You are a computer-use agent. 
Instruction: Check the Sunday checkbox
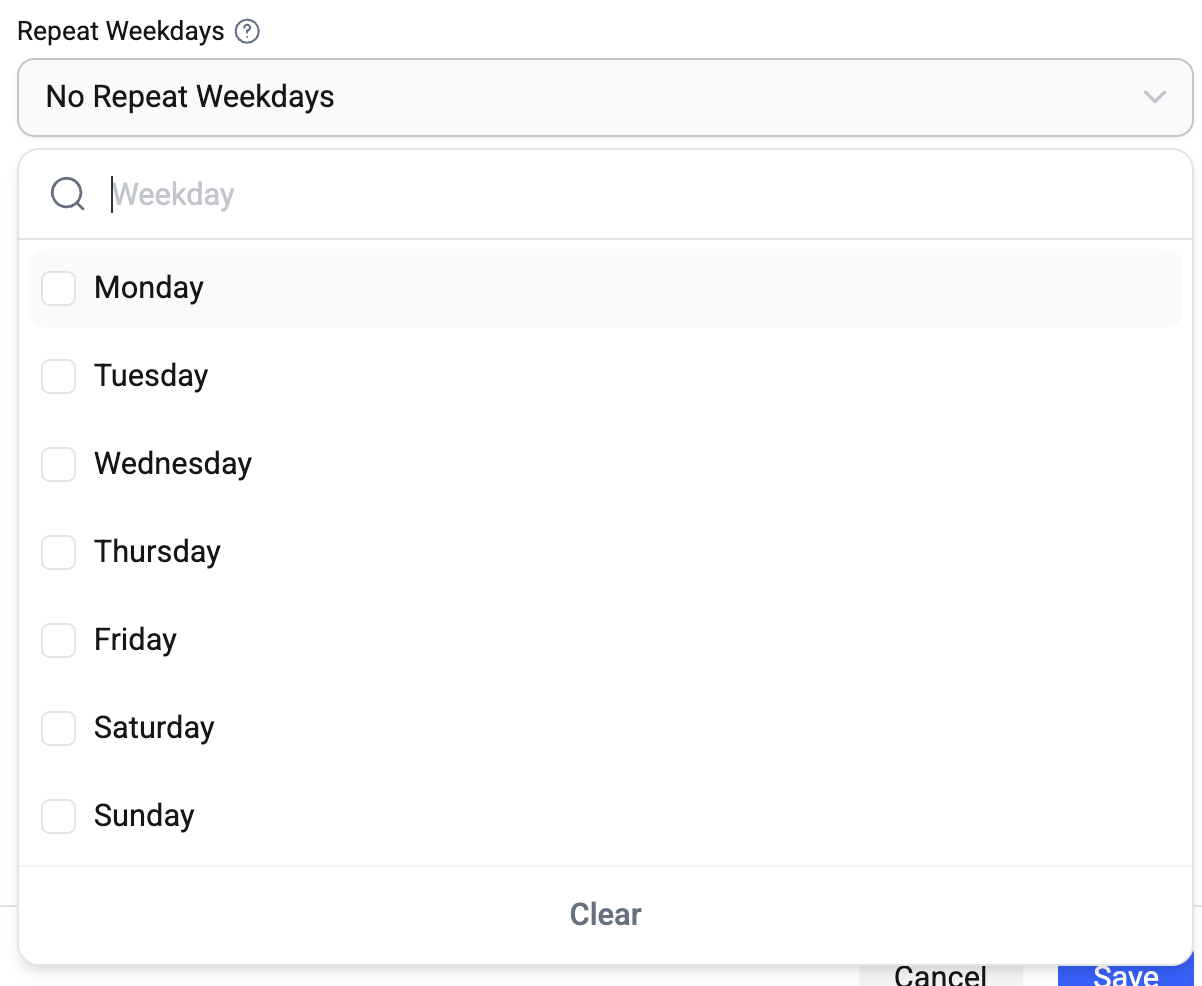(x=59, y=817)
